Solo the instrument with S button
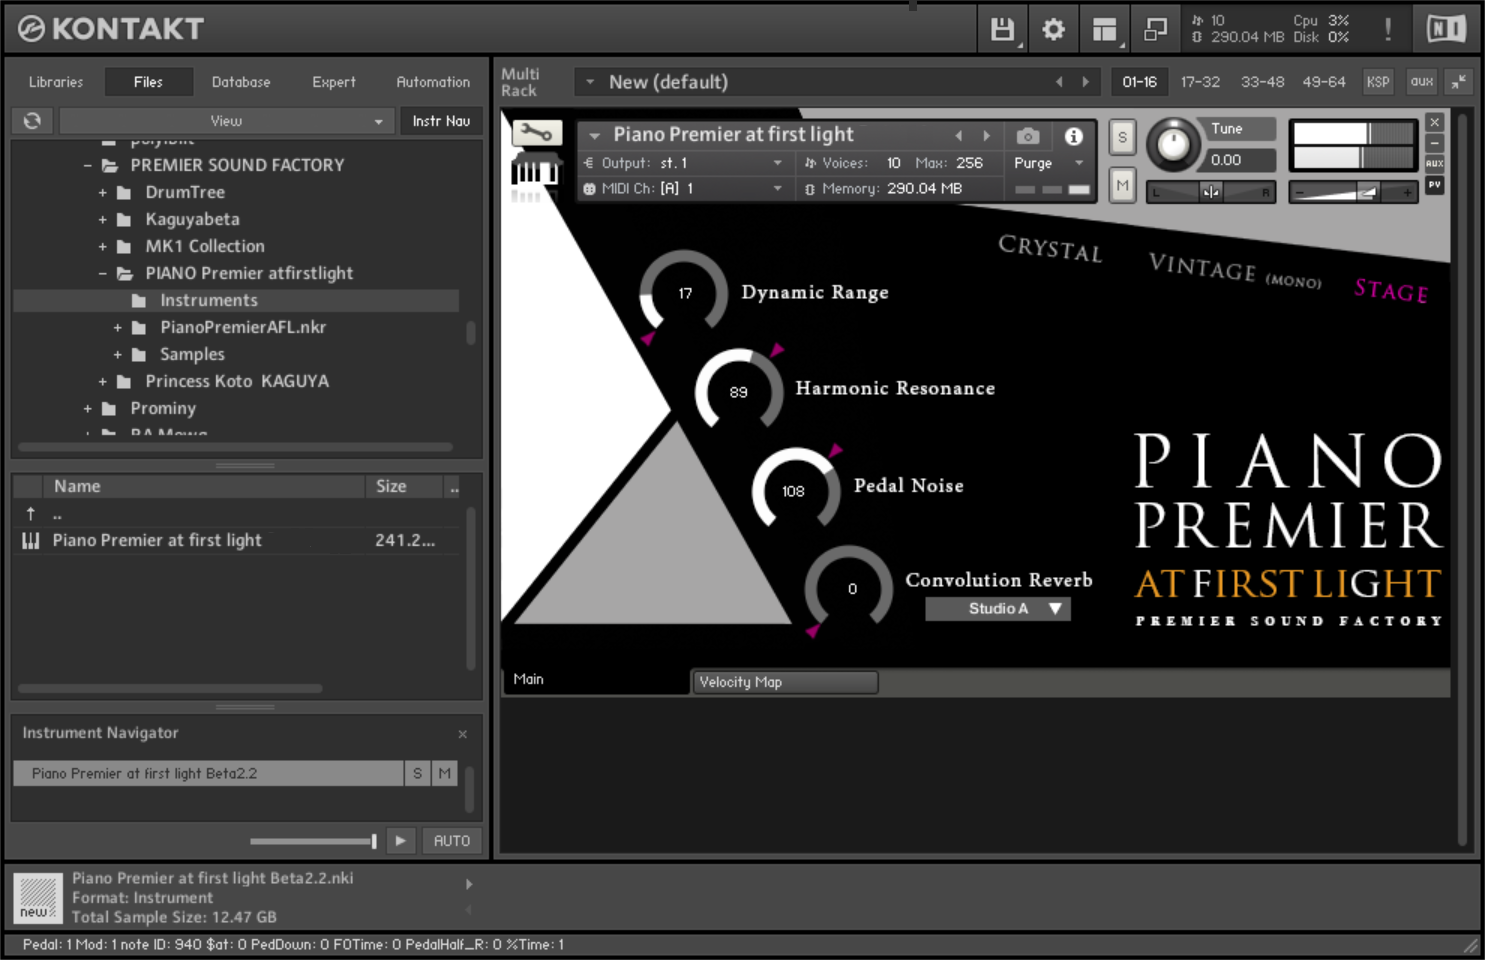 [x=1122, y=138]
